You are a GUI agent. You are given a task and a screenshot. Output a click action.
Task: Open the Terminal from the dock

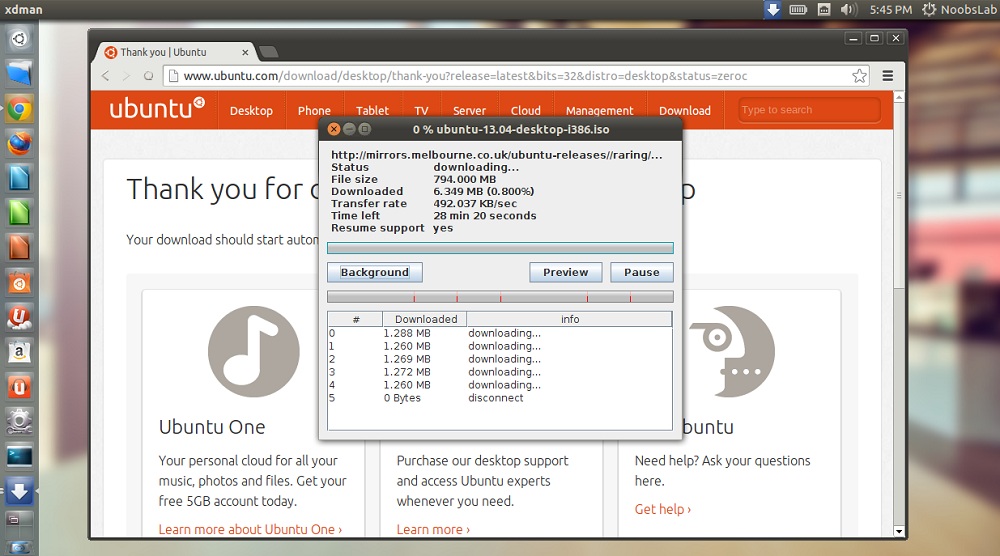click(19, 457)
